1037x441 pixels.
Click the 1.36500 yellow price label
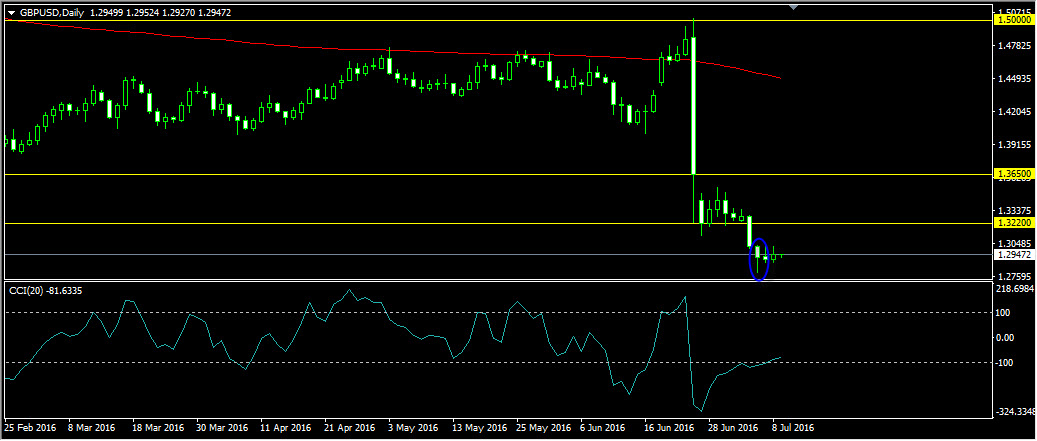[x=1014, y=174]
